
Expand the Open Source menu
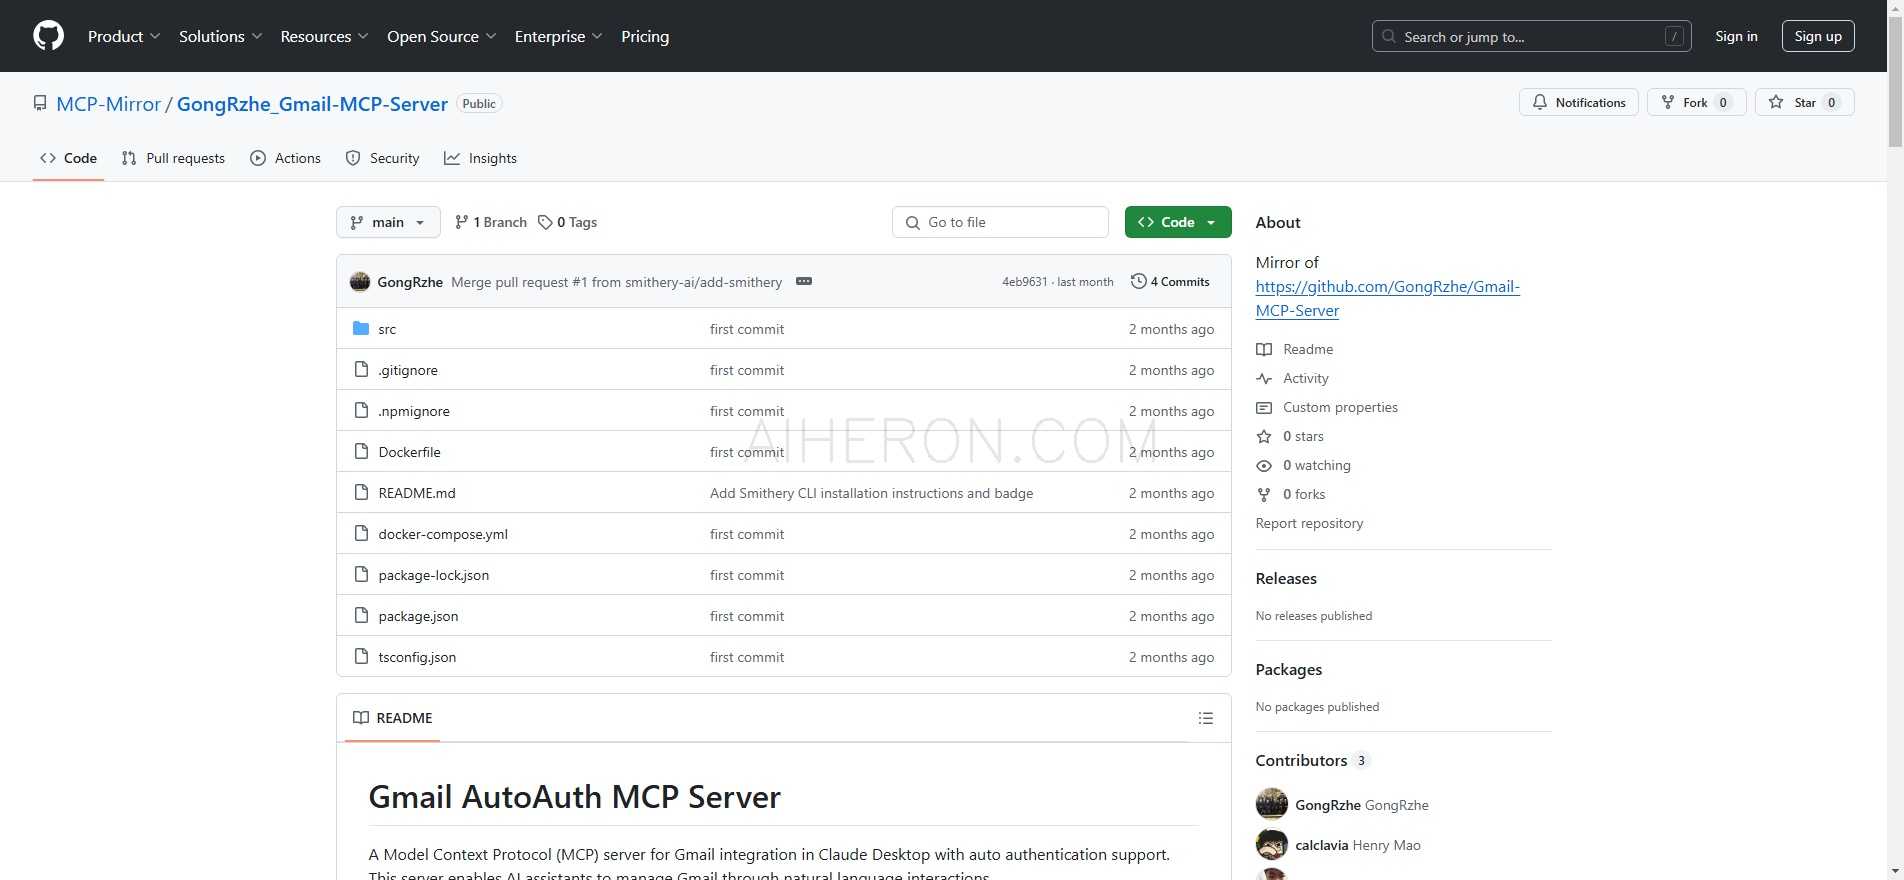(442, 36)
